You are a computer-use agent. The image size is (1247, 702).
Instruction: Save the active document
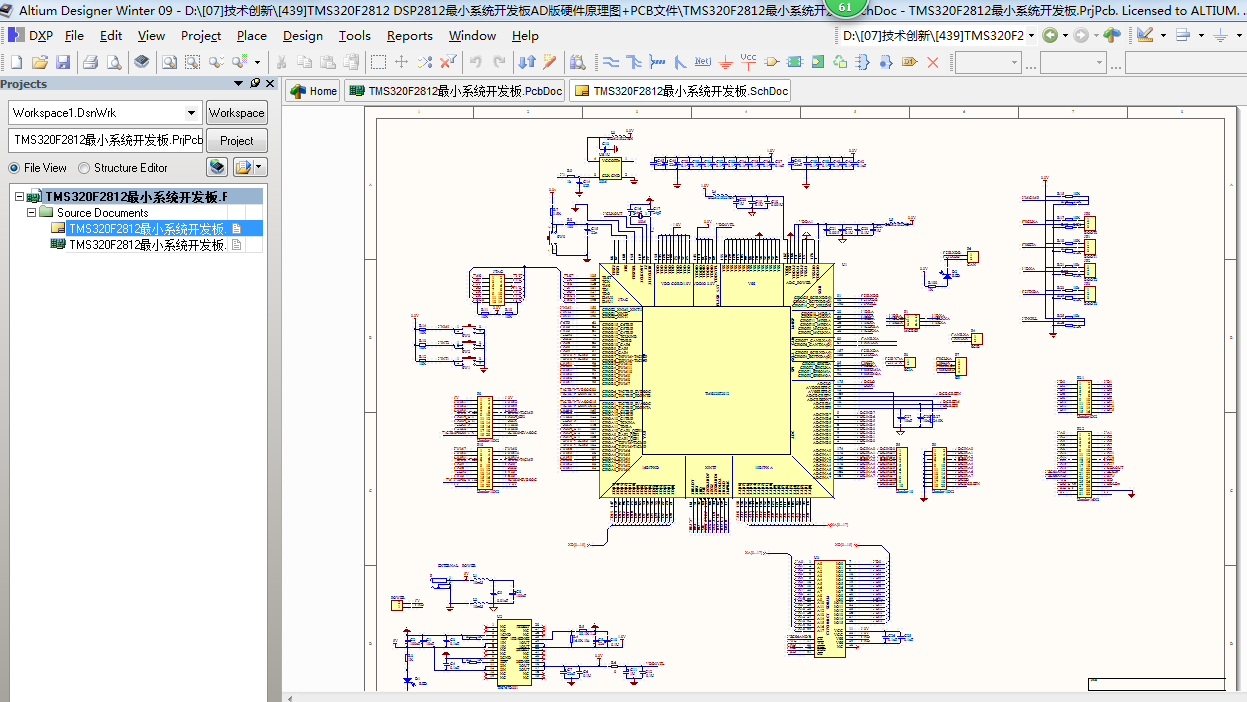pyautogui.click(x=63, y=62)
